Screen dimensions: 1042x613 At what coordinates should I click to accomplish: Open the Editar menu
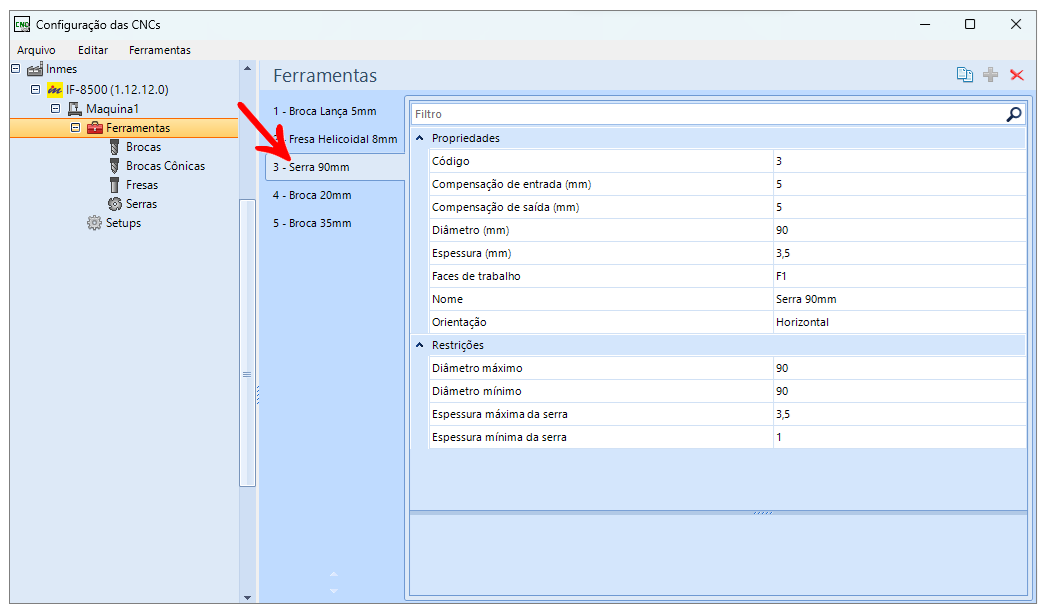click(93, 50)
